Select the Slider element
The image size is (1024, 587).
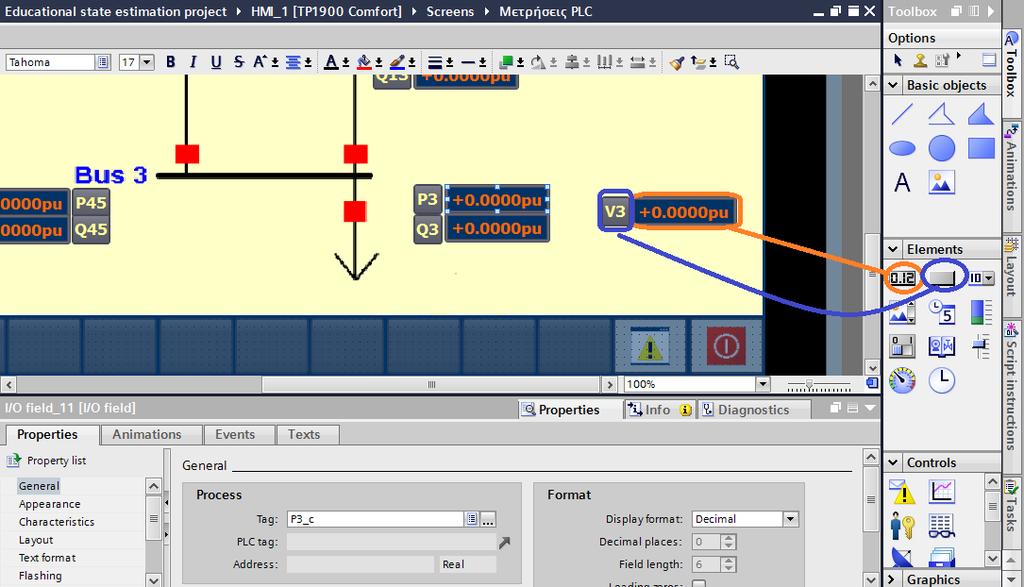[x=981, y=347]
